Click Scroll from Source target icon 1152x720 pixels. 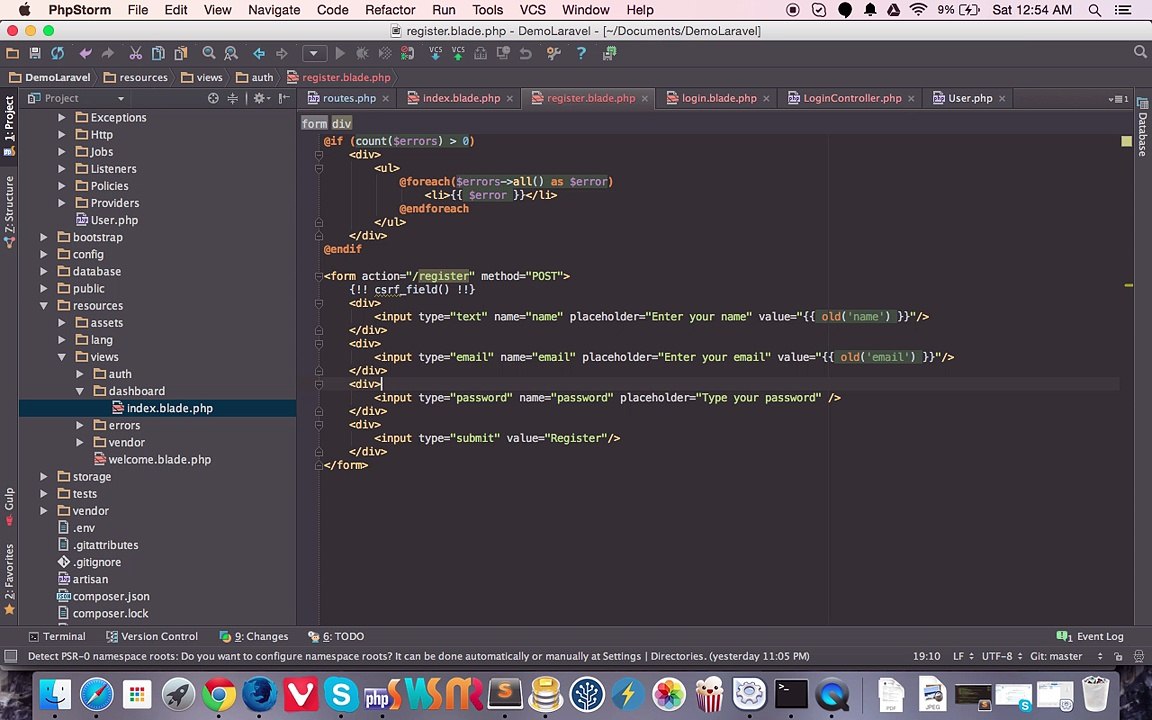(213, 98)
